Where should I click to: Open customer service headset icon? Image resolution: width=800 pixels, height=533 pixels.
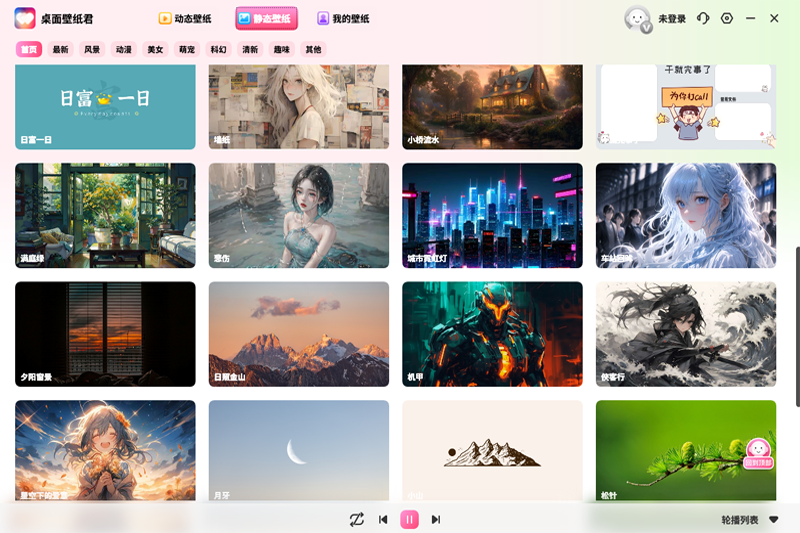pyautogui.click(x=703, y=18)
